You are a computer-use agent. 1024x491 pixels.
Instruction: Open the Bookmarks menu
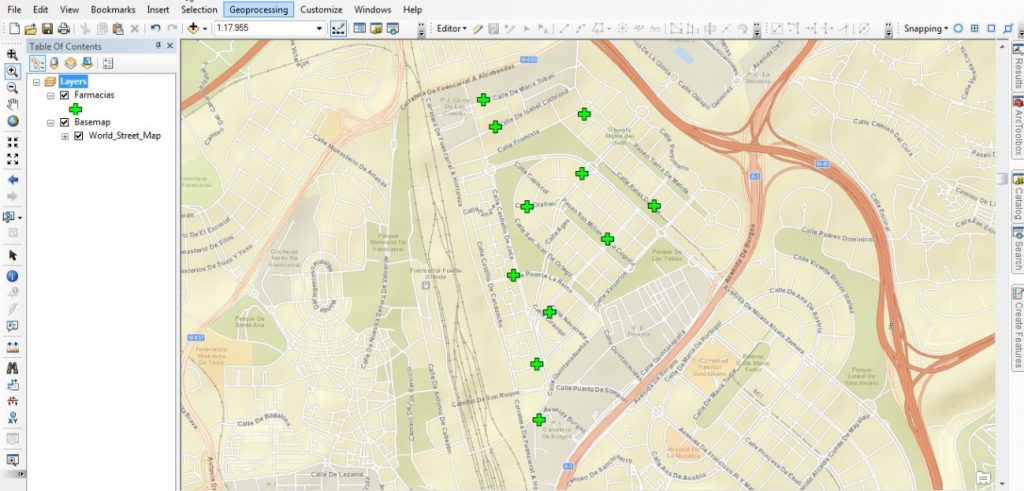tap(113, 9)
